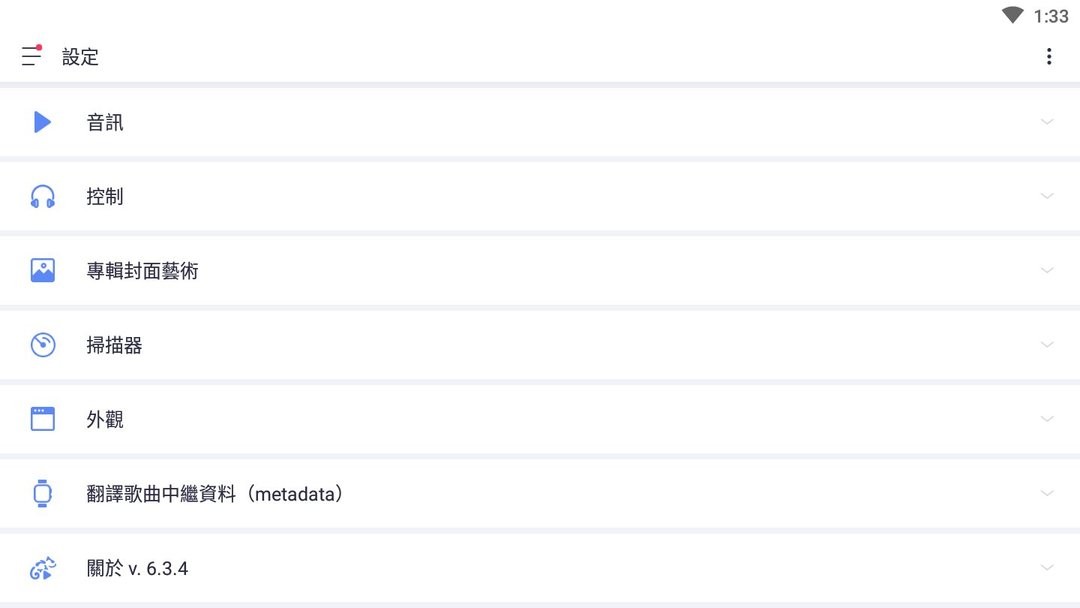Expand the 控制 section chevron
The image size is (1080, 608).
point(1047,196)
